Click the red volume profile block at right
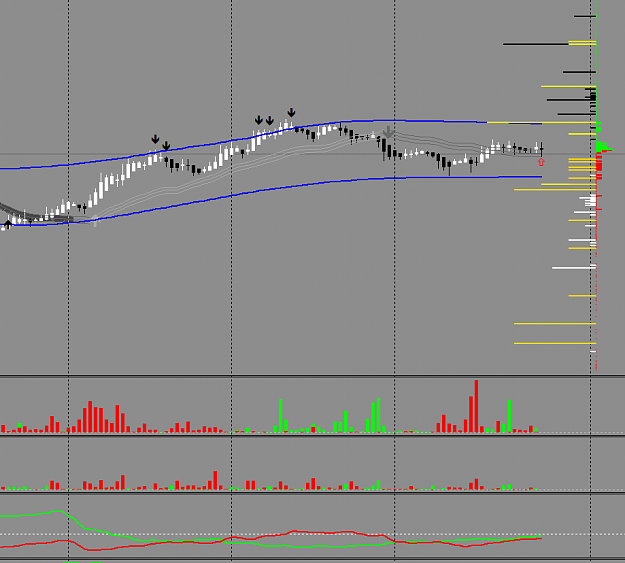The width and height of the screenshot is (625, 563). click(x=599, y=164)
